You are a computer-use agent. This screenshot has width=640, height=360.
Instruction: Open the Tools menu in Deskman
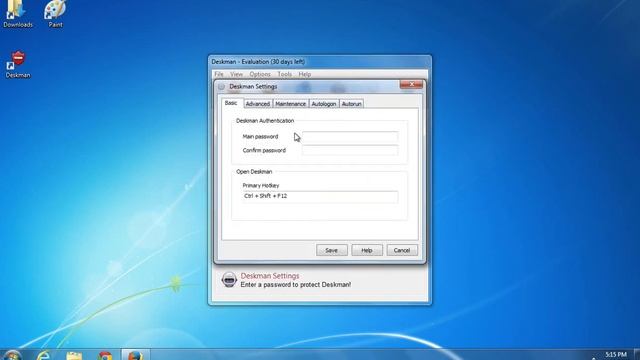[x=284, y=74]
